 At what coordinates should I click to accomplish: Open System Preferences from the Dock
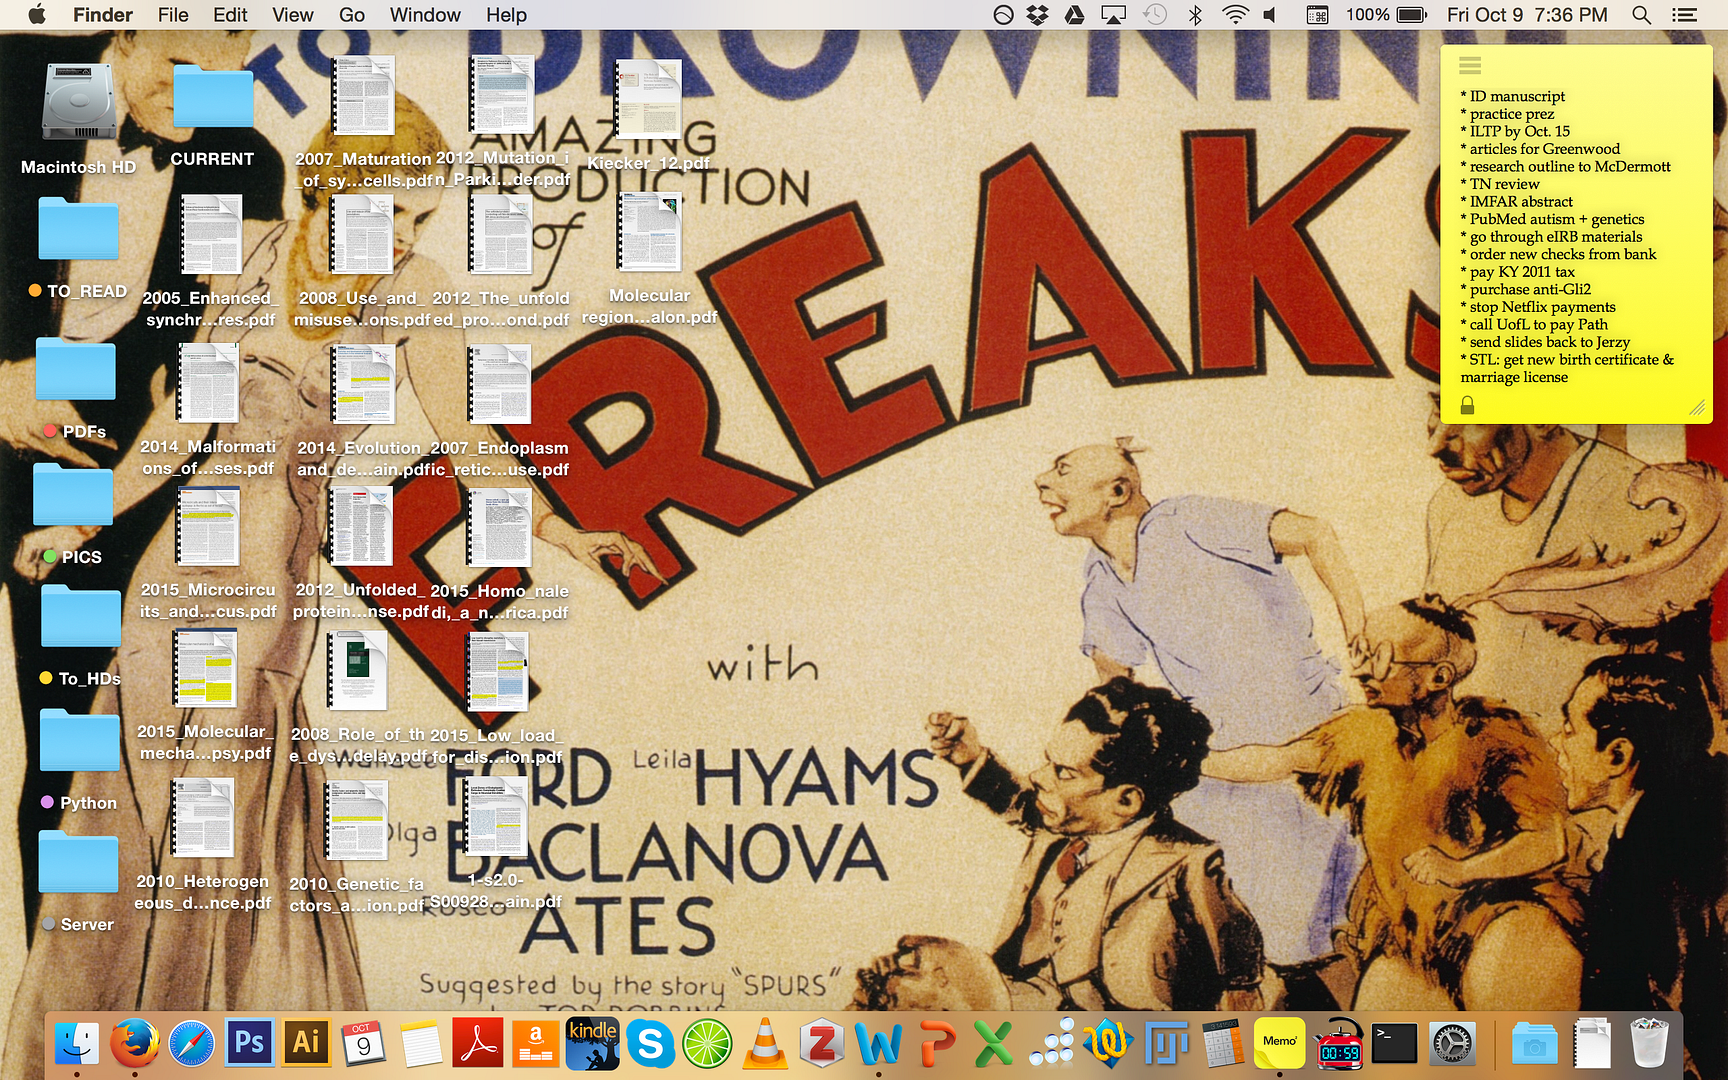click(x=1452, y=1044)
